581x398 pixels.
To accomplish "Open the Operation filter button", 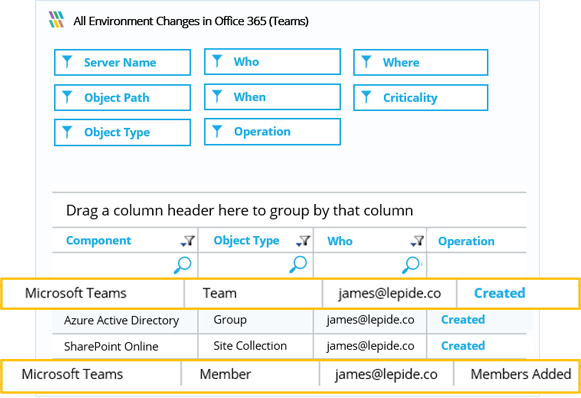I will (272, 132).
